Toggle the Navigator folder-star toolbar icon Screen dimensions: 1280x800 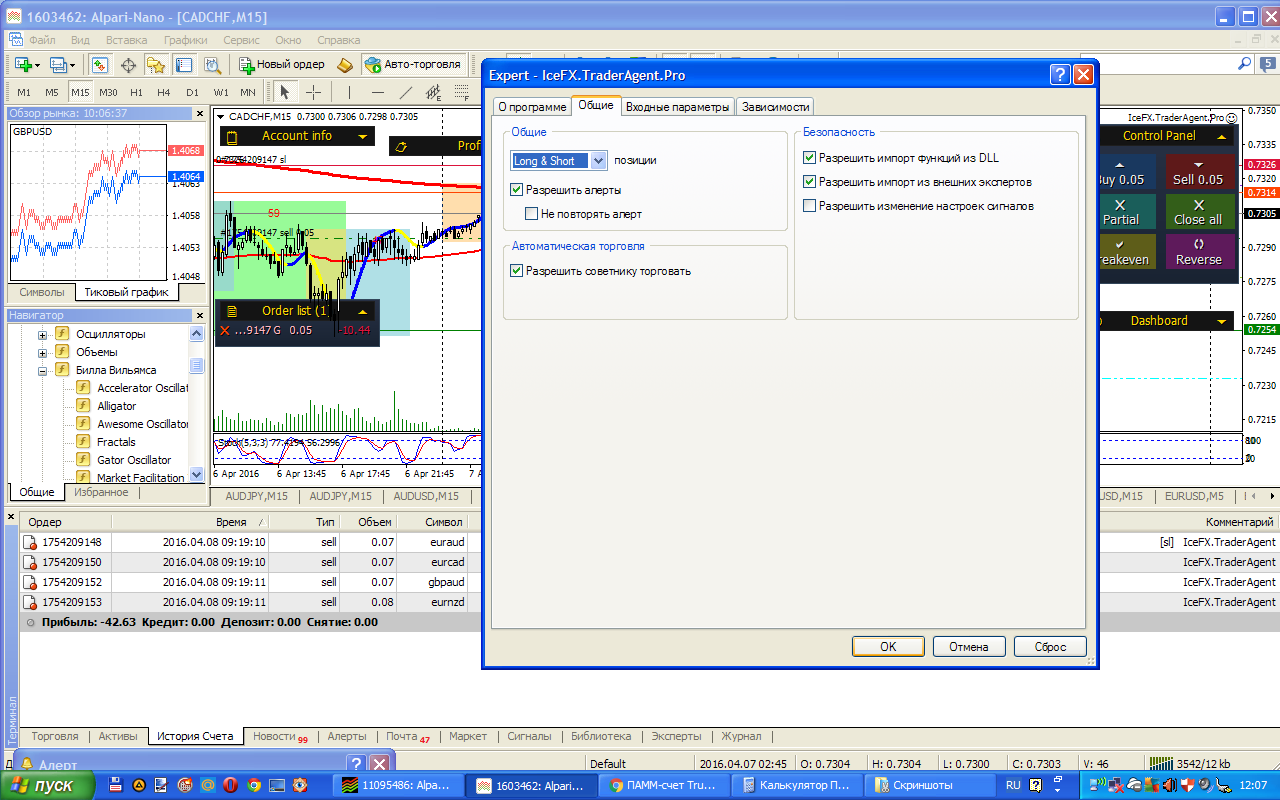(x=156, y=65)
